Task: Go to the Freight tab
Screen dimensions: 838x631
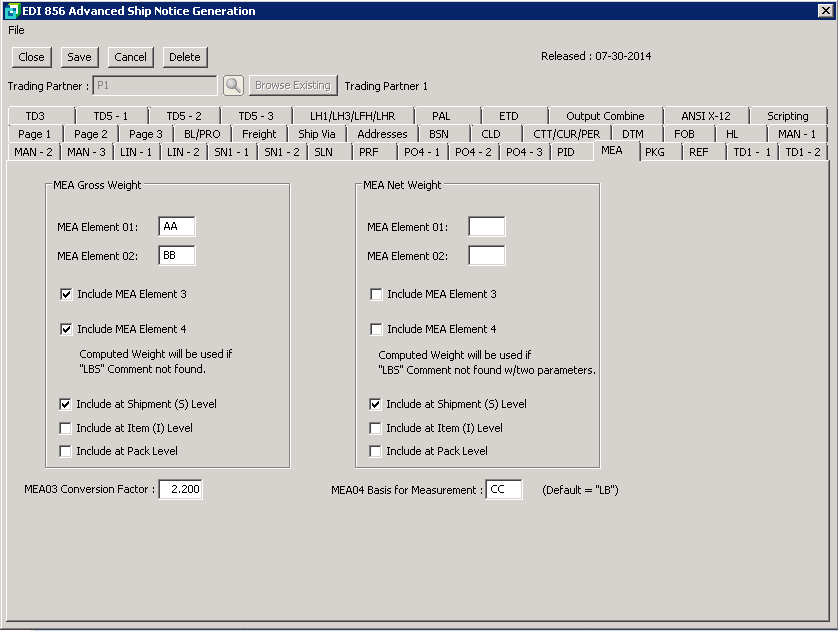Action: pyautogui.click(x=259, y=134)
